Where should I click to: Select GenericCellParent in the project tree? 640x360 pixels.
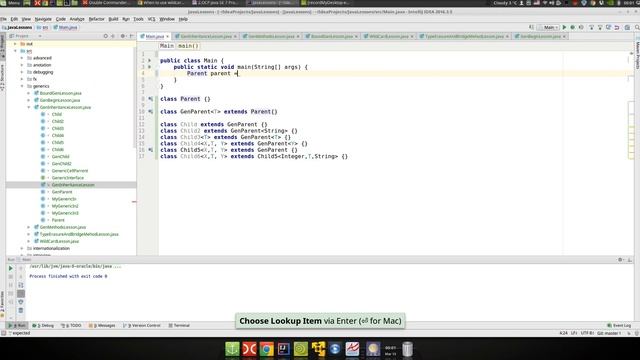pyautogui.click(x=69, y=171)
